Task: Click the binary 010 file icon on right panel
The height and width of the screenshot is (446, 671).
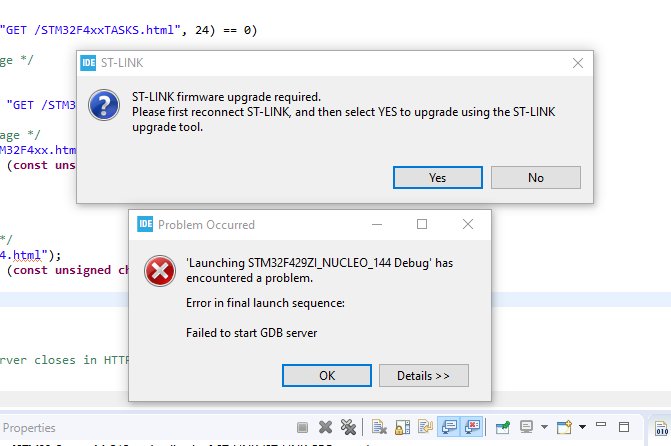Action: 662,428
